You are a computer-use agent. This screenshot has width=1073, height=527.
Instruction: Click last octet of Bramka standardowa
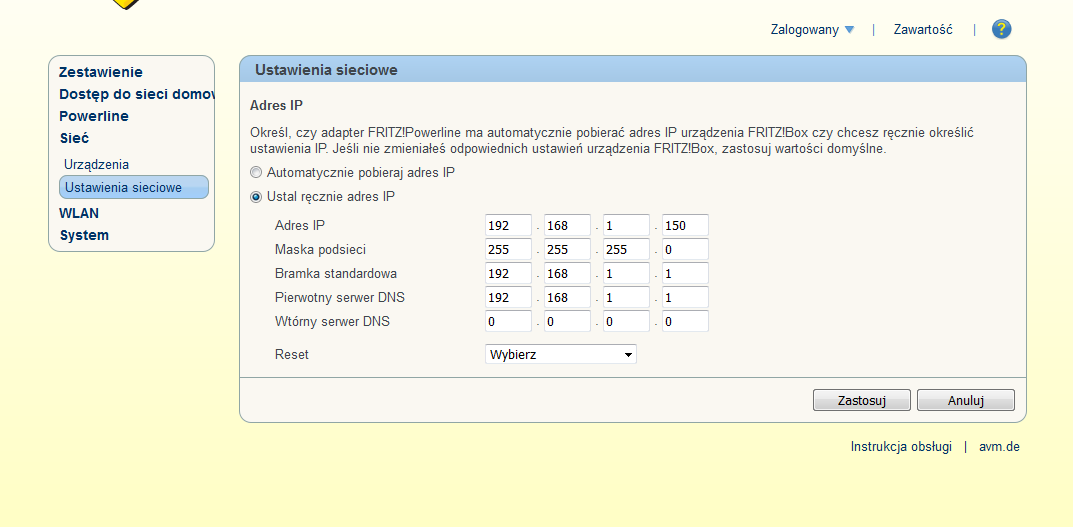684,274
